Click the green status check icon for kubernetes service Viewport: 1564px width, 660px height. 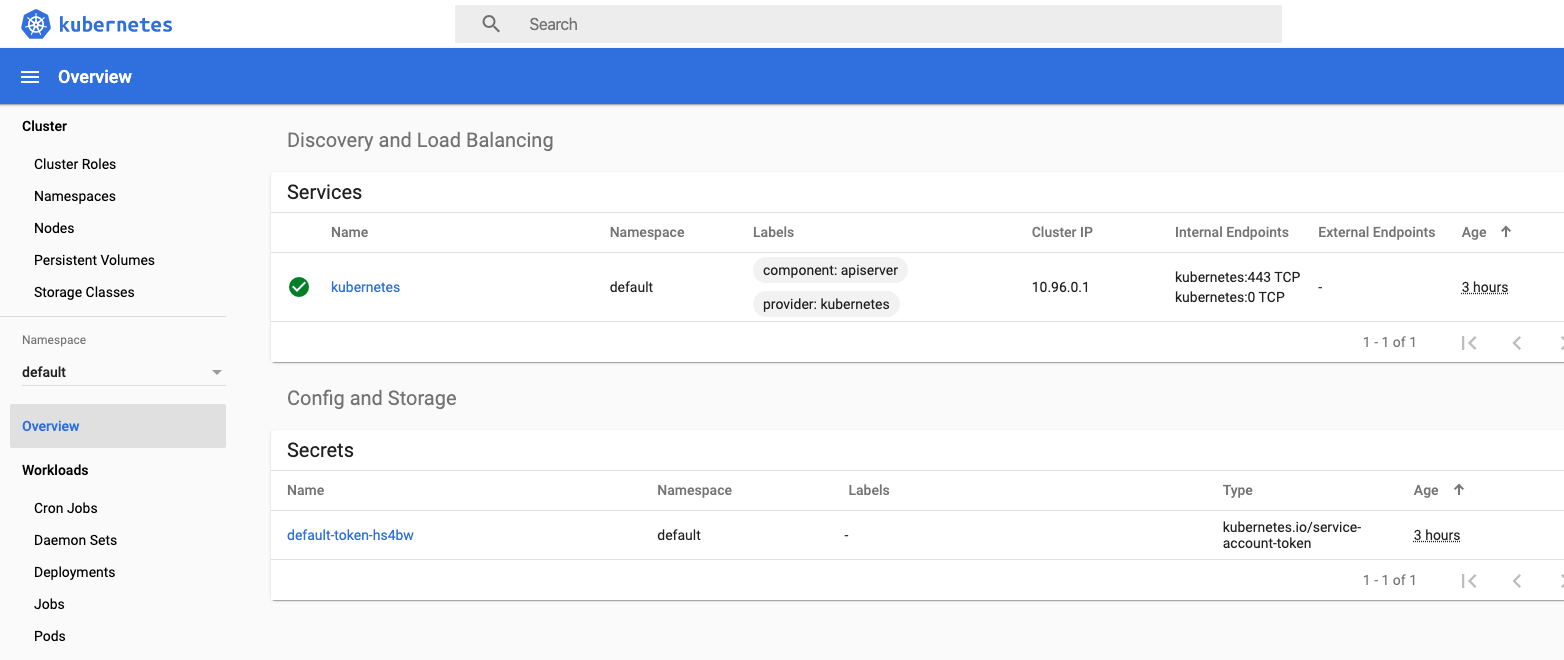(298, 286)
